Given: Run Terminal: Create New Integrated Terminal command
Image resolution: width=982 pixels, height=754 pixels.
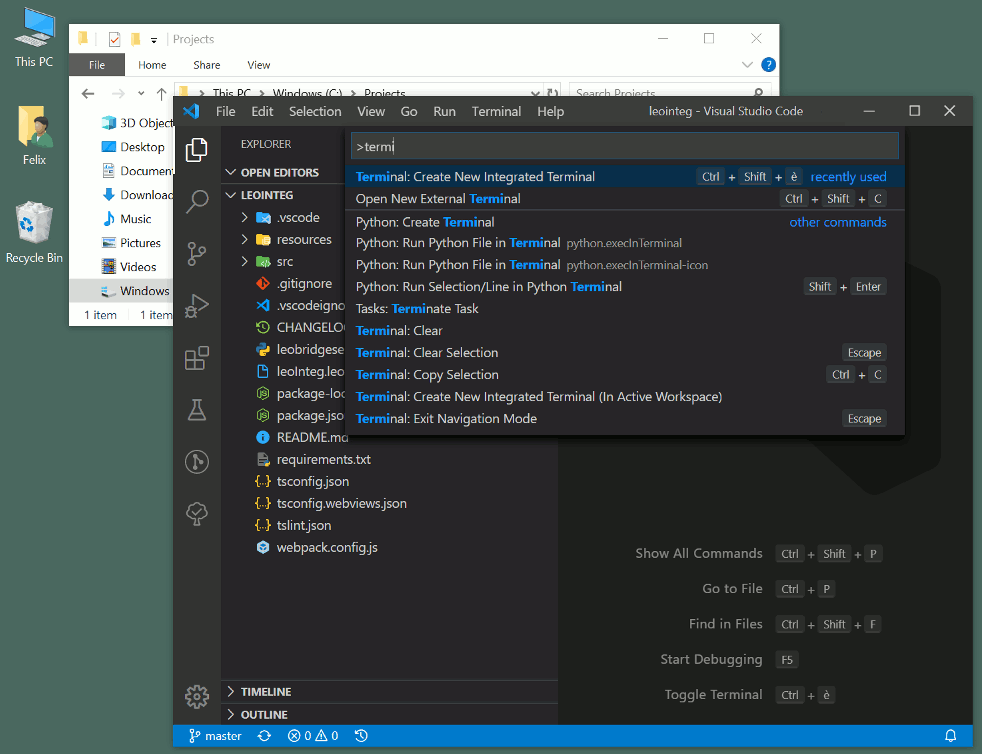Looking at the screenshot, I should point(624,177).
